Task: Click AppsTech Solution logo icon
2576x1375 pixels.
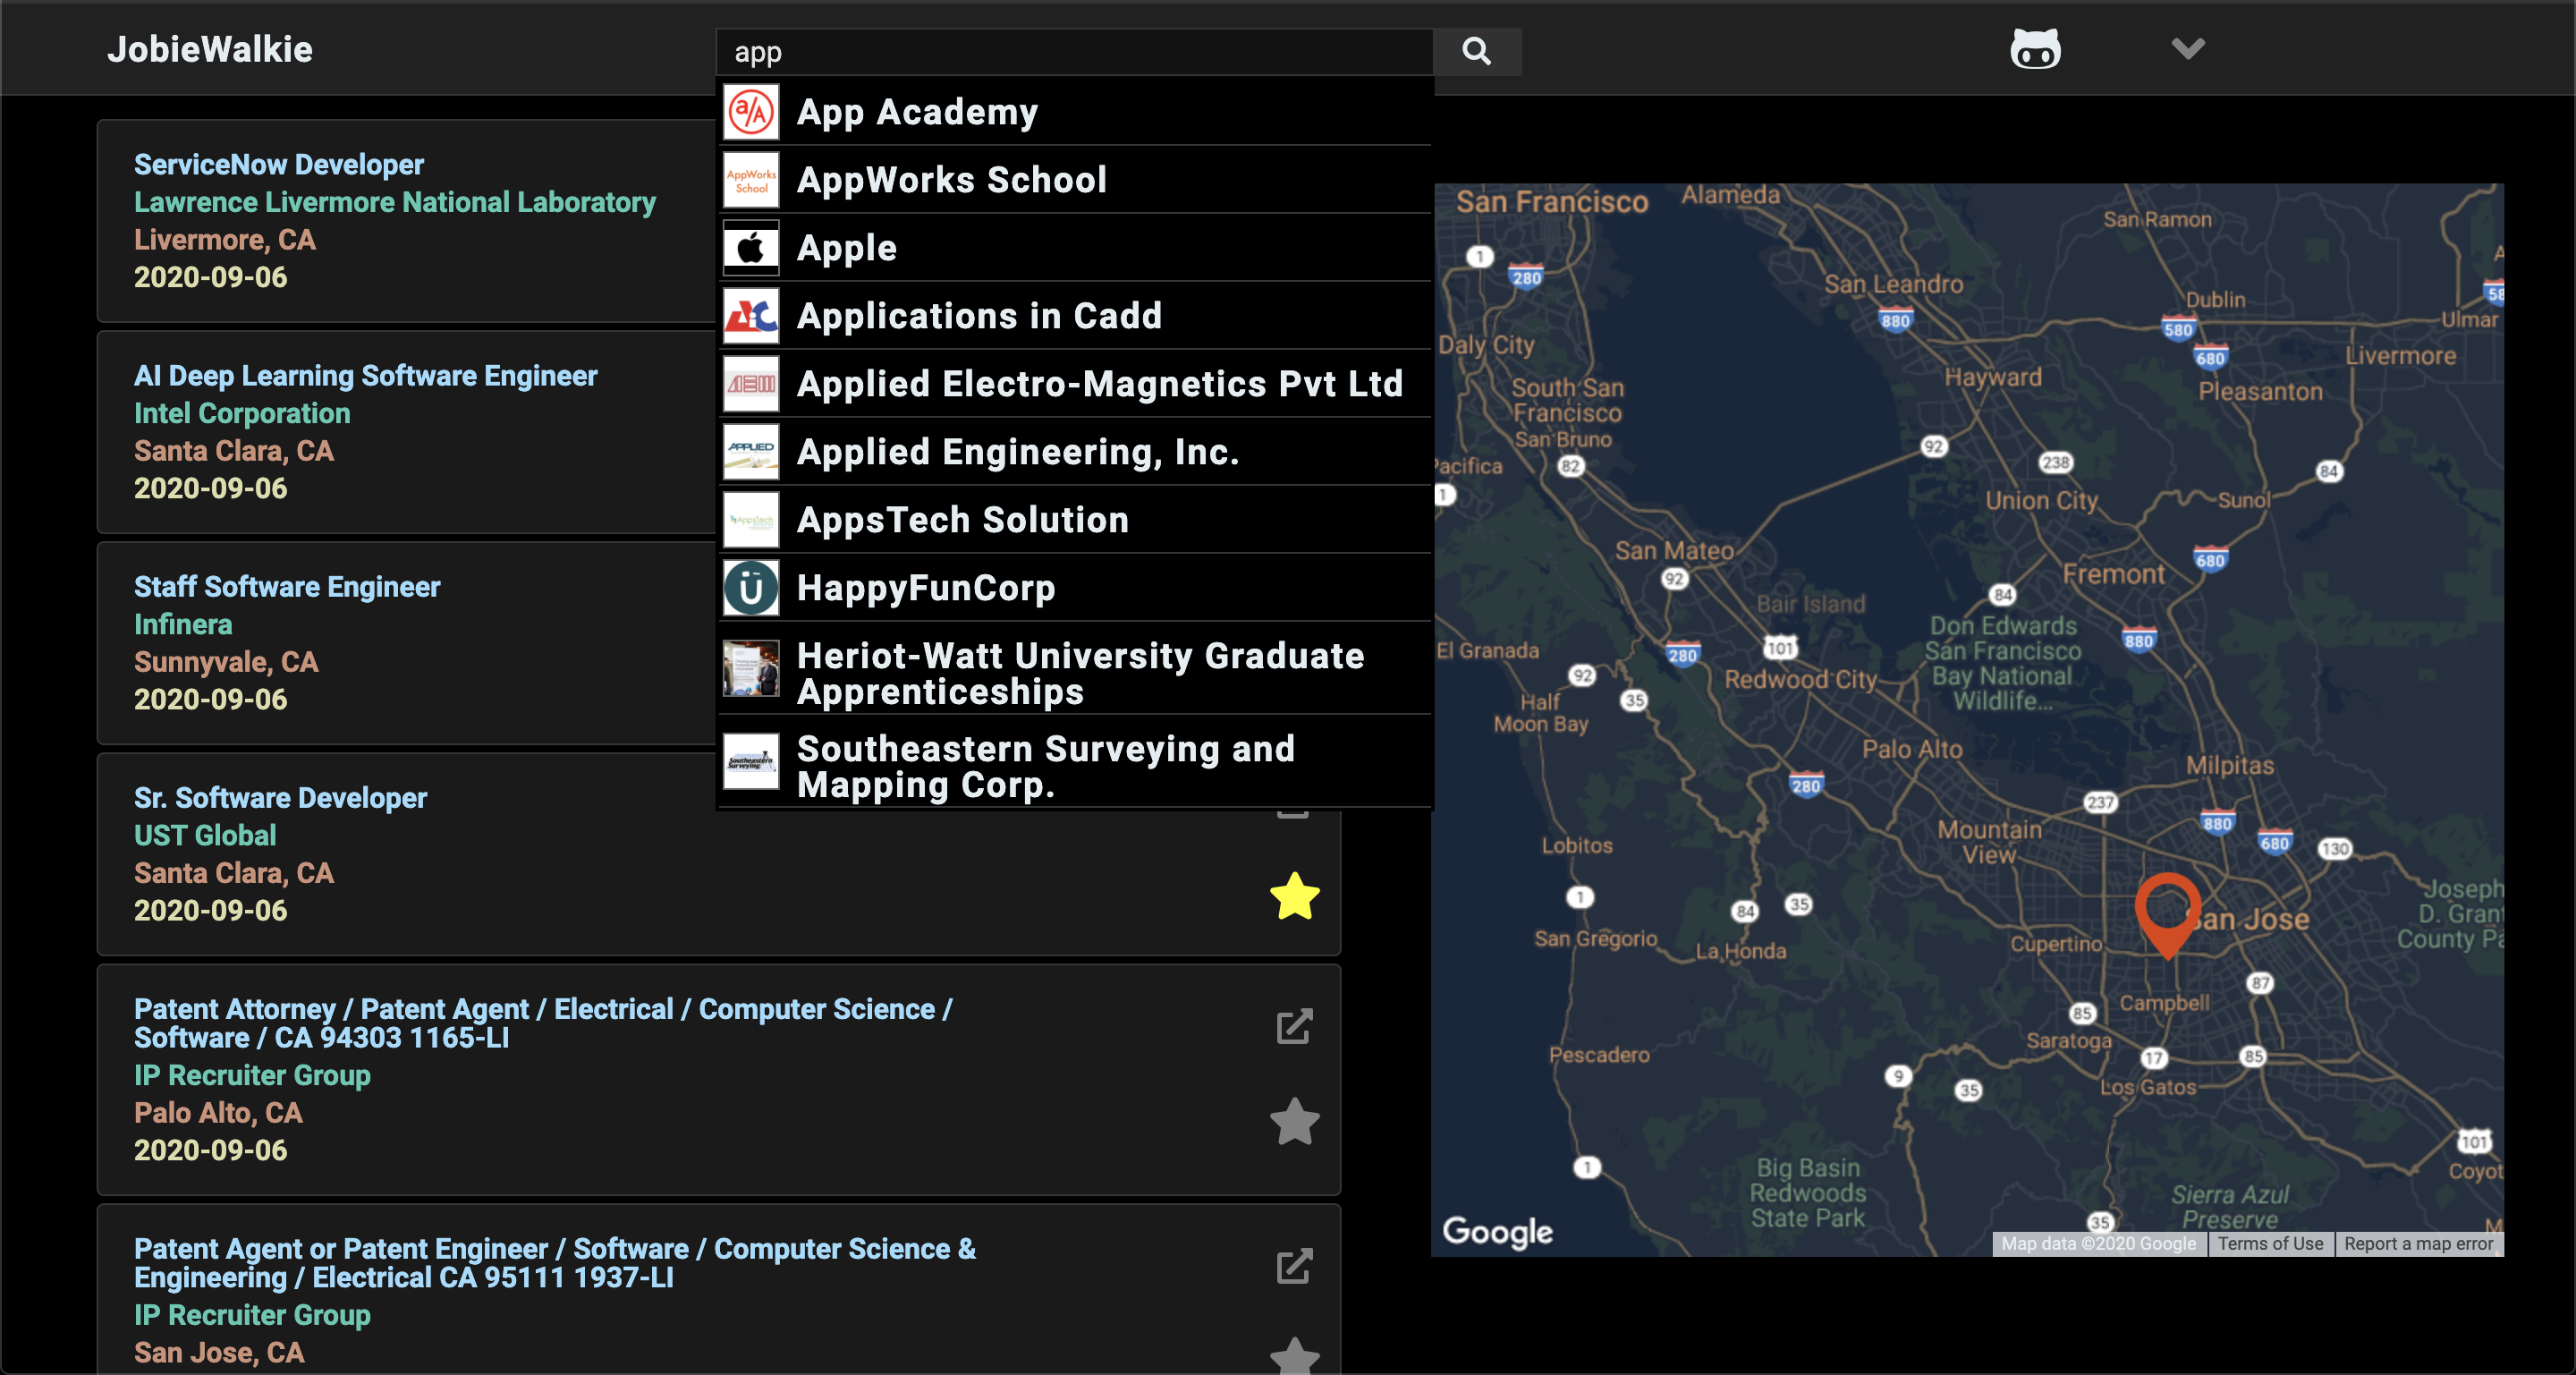Action: point(751,520)
